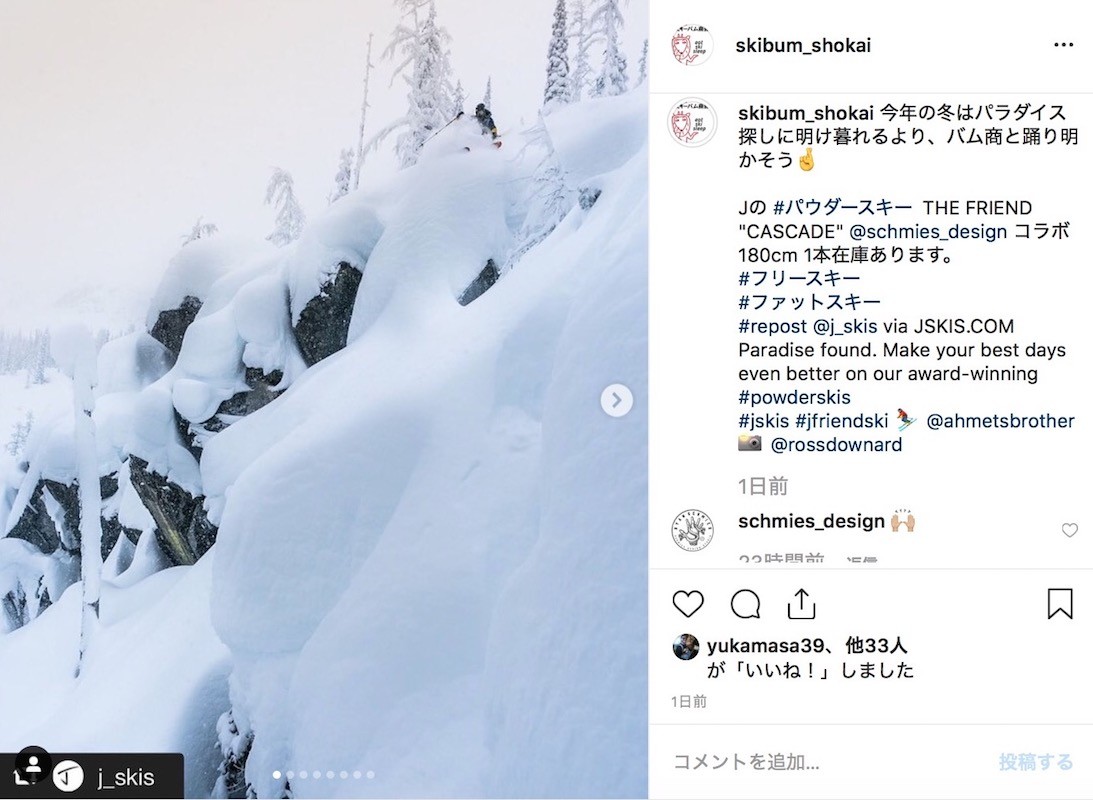Open schmies_design commenter avatar

pos(692,530)
